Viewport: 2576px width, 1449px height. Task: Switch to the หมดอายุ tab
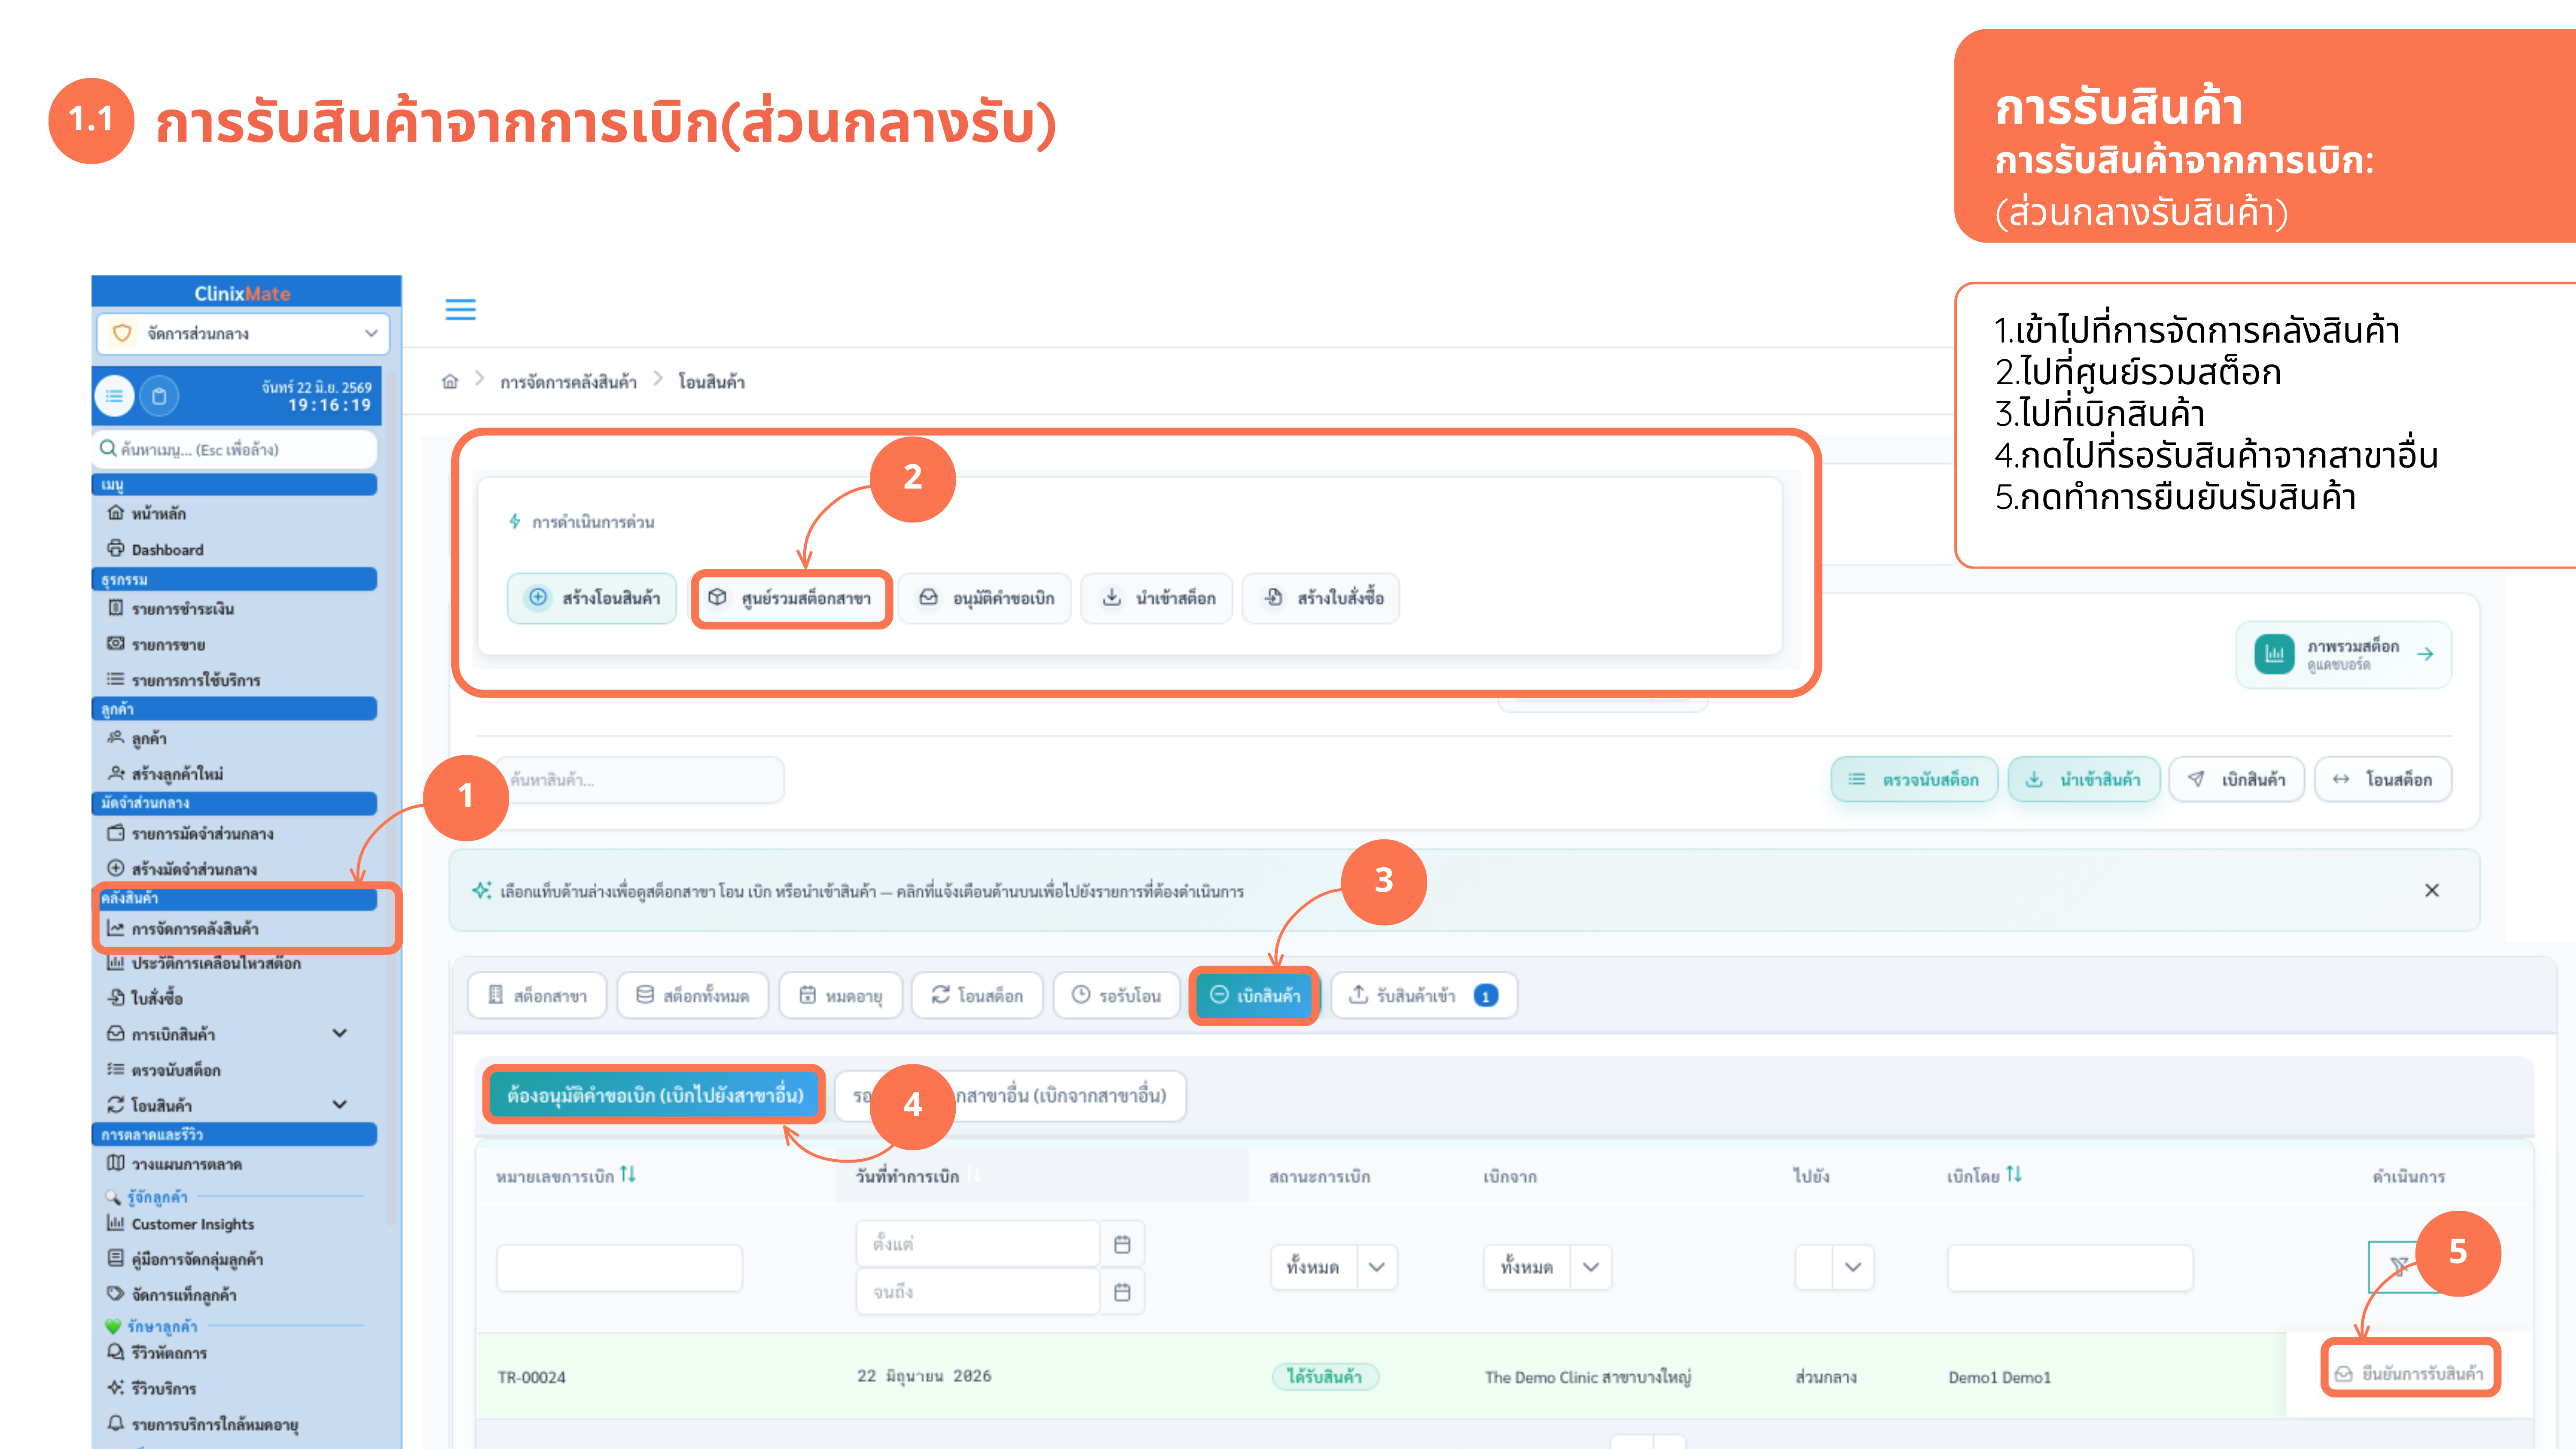coord(840,995)
